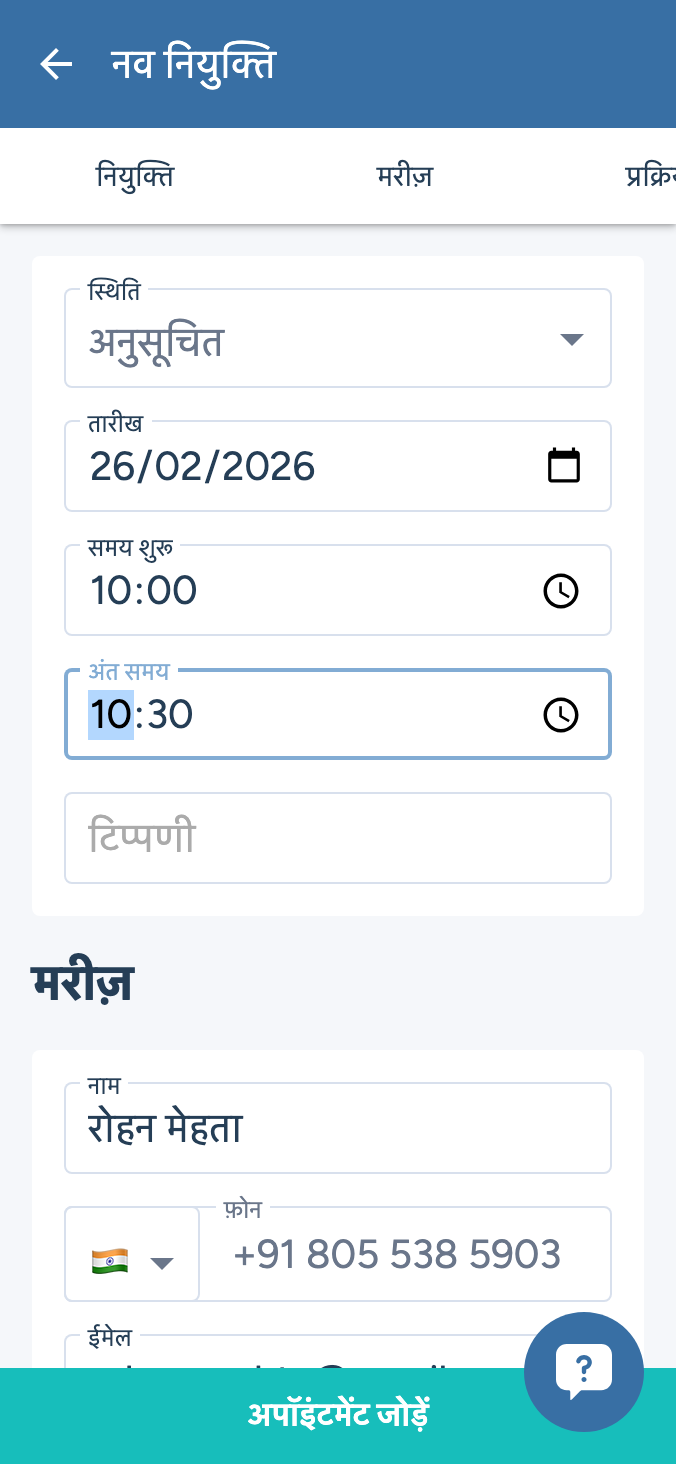Click the फ़ोन number input field
Screen dimensions: 676x1464
tap(400, 1254)
